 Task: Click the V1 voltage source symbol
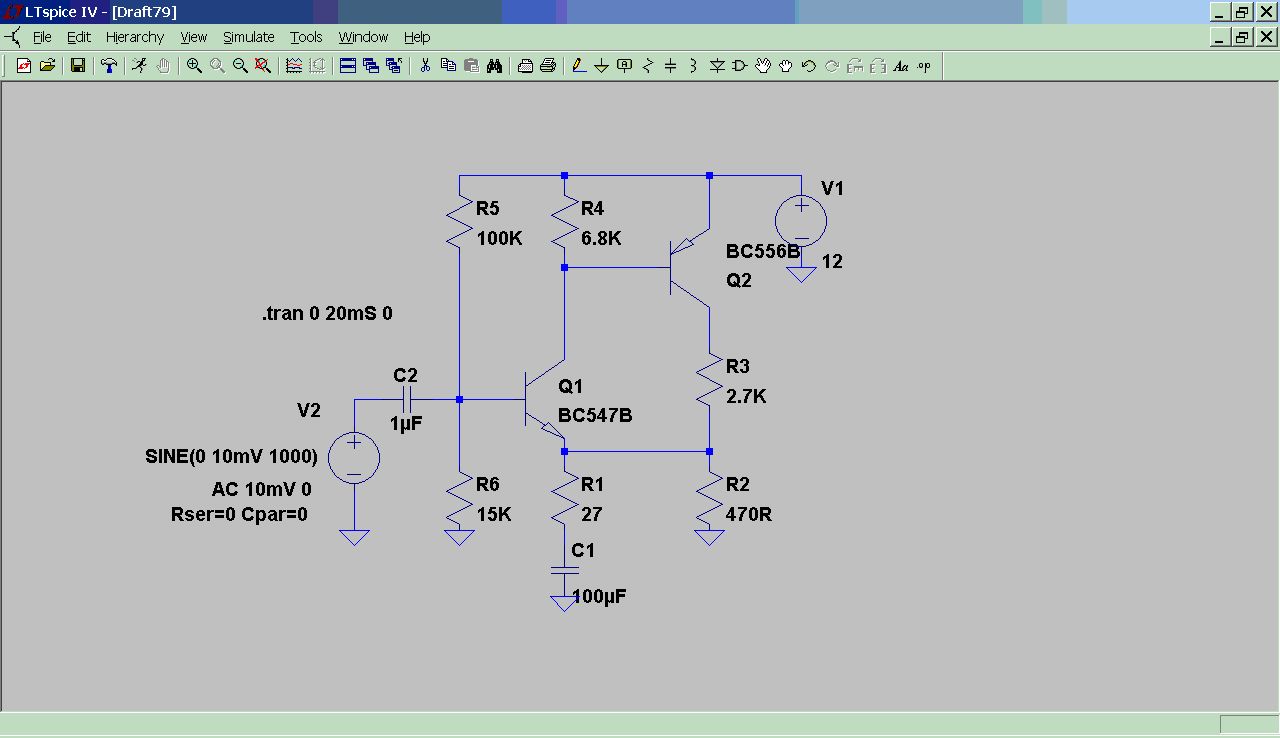pos(801,219)
